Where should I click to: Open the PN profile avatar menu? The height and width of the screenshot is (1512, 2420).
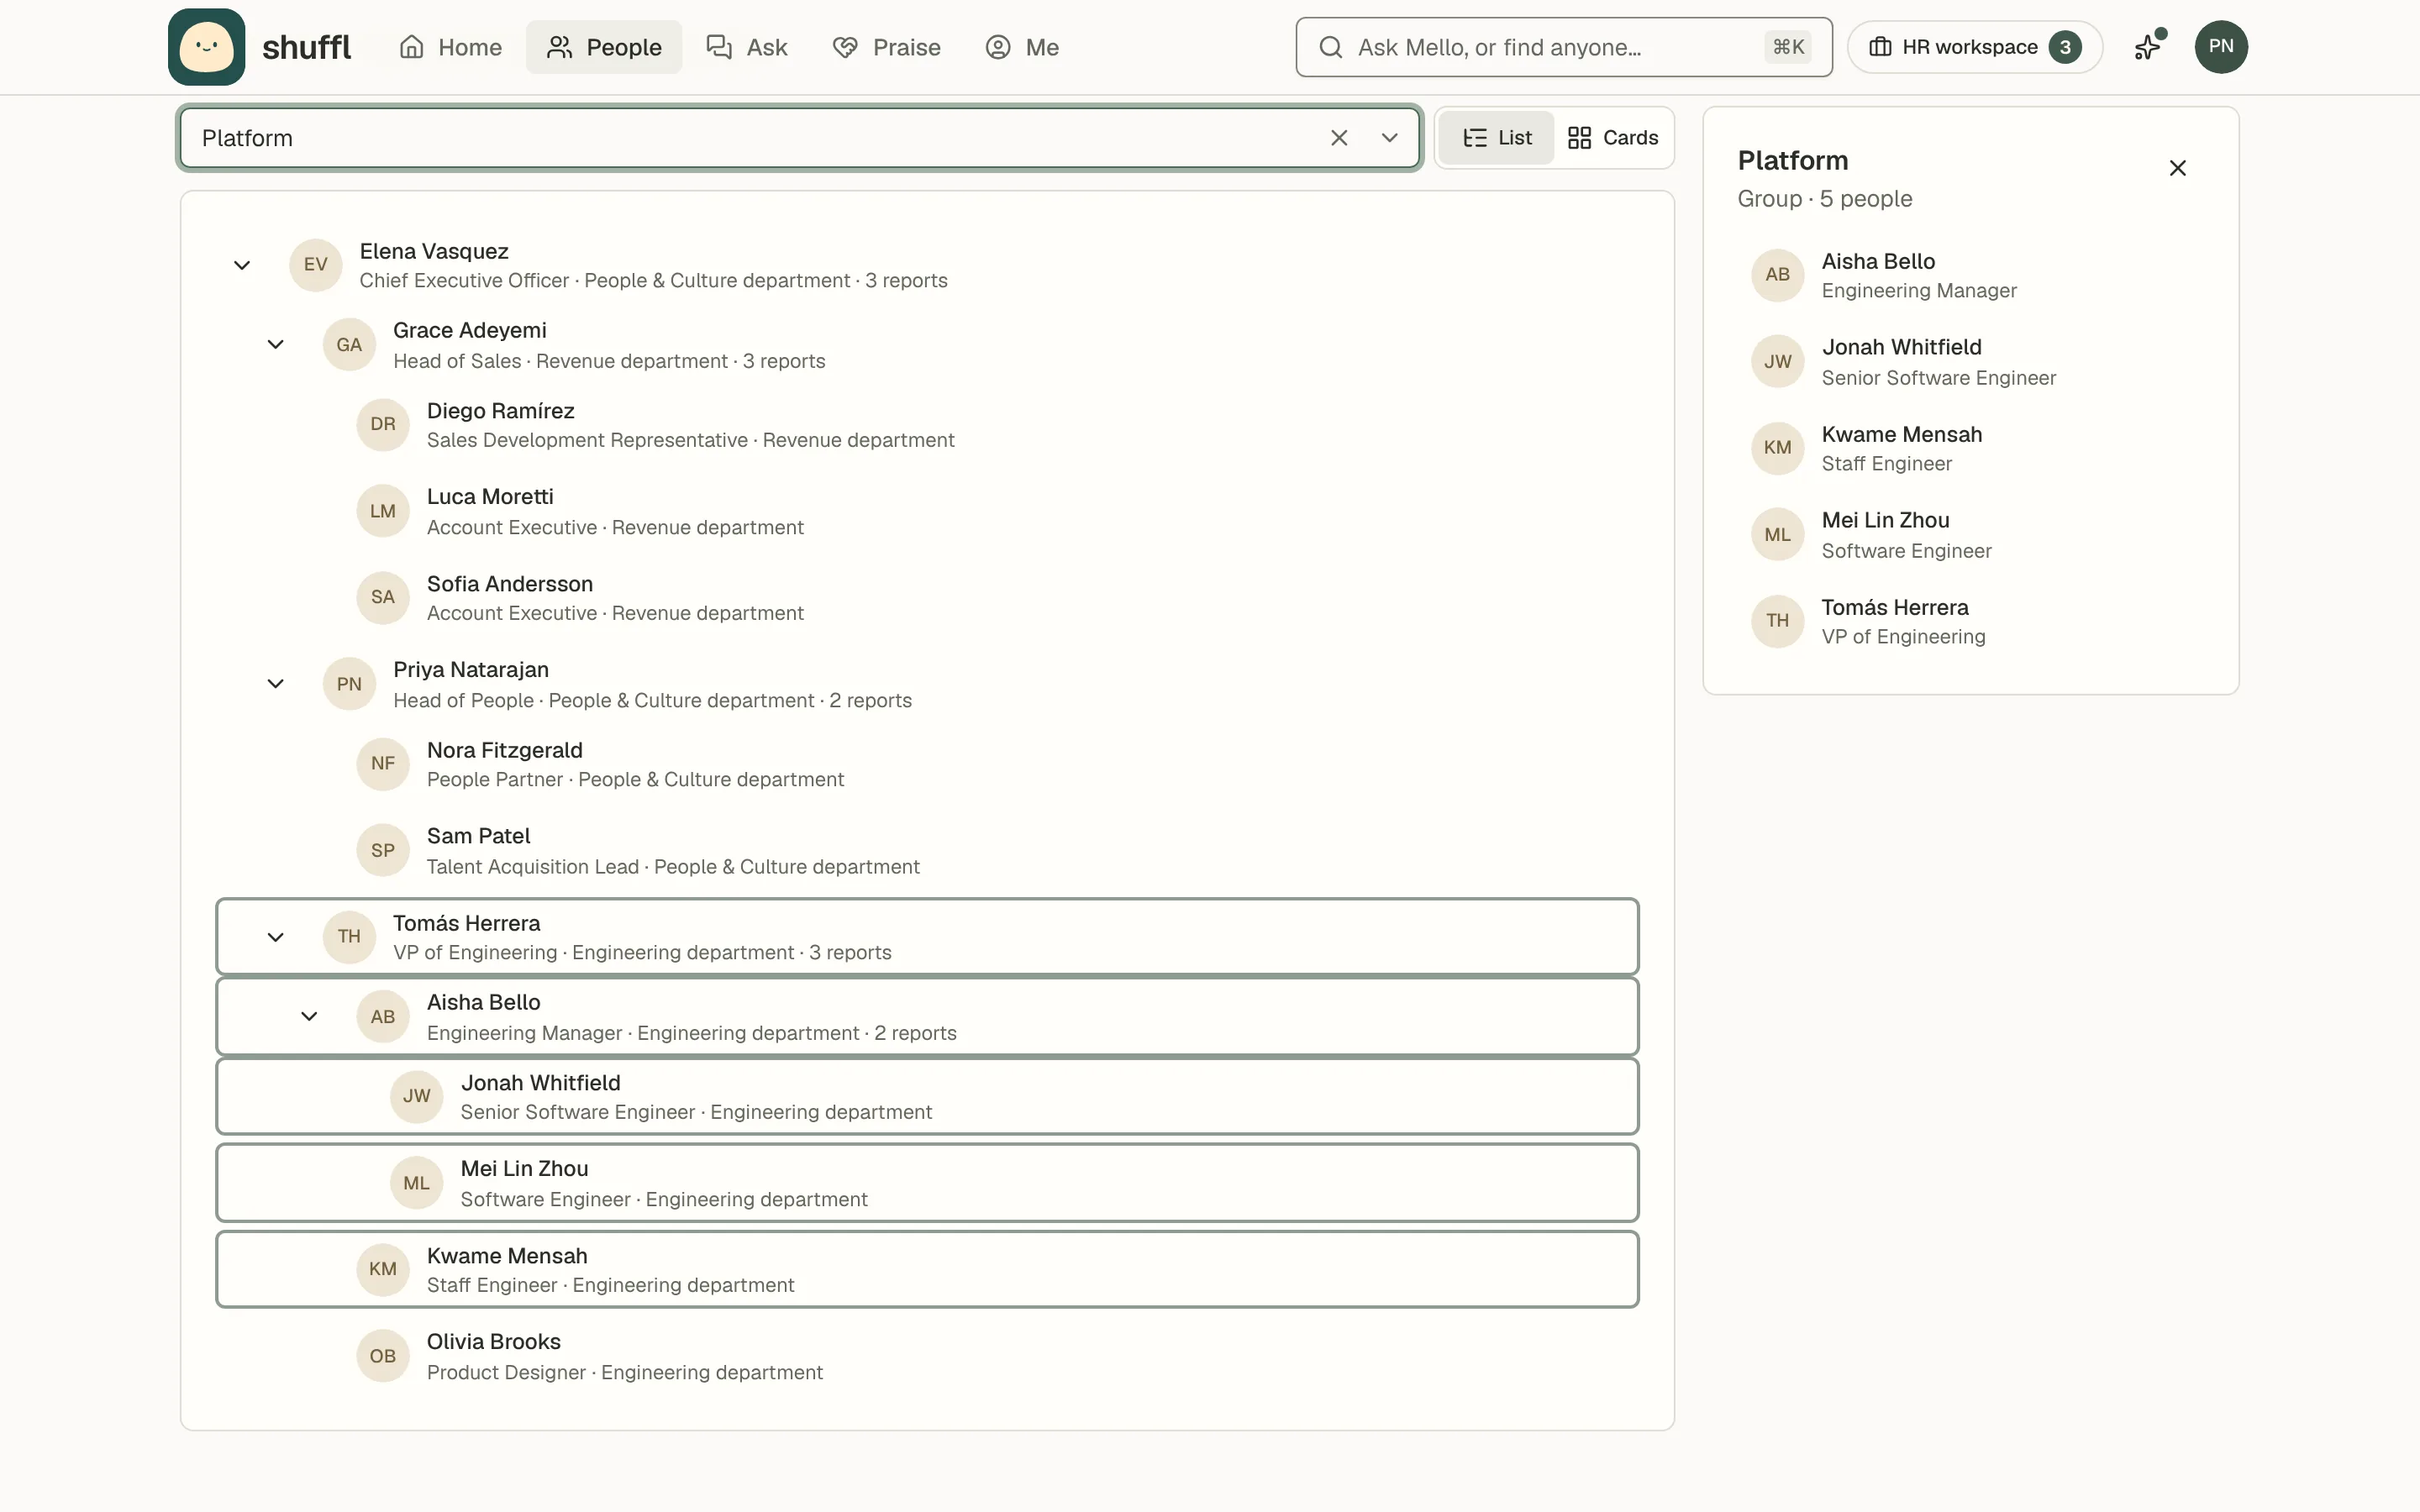pyautogui.click(x=2221, y=47)
